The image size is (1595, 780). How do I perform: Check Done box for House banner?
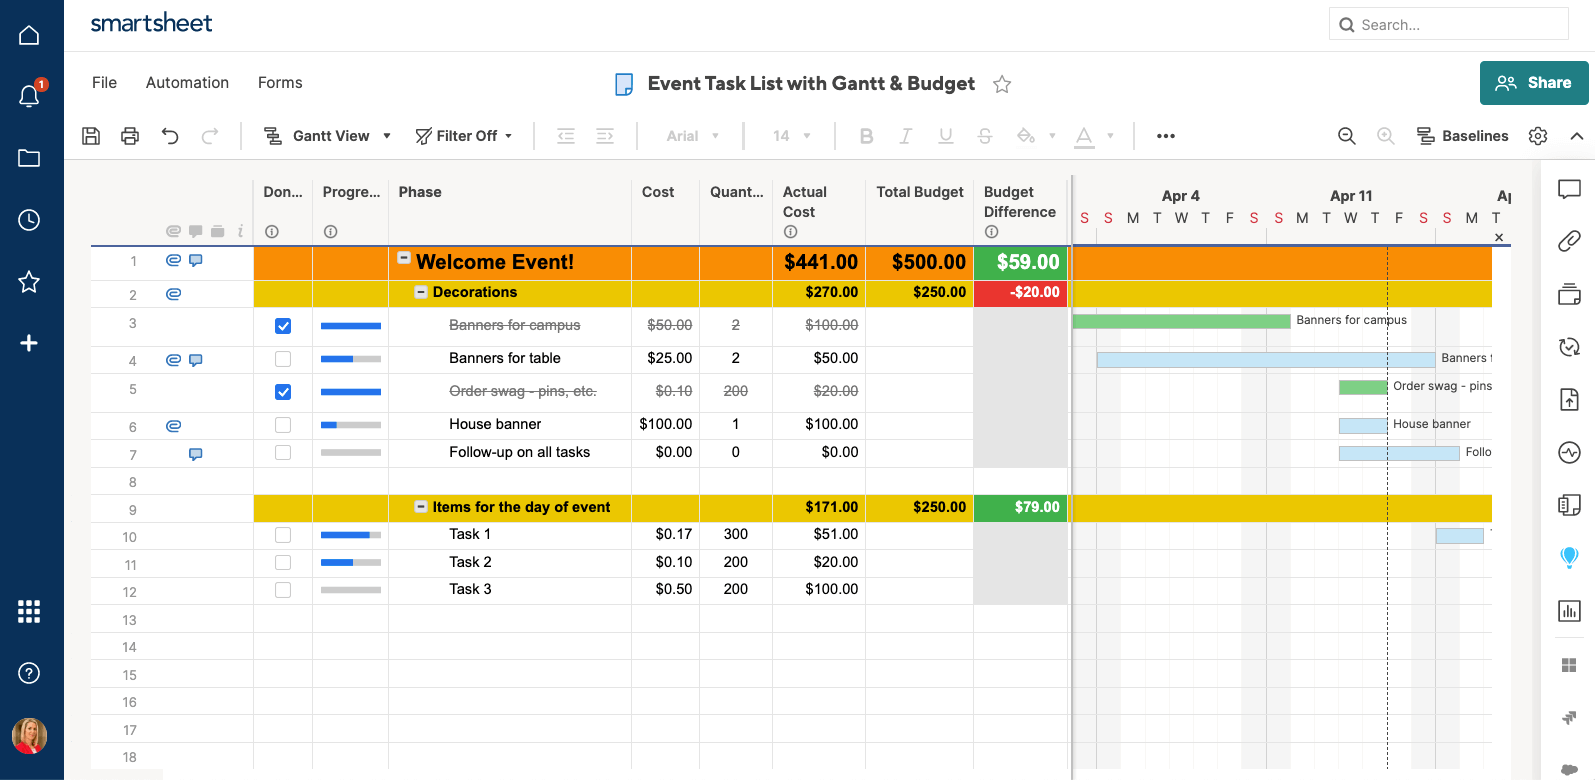coord(283,425)
